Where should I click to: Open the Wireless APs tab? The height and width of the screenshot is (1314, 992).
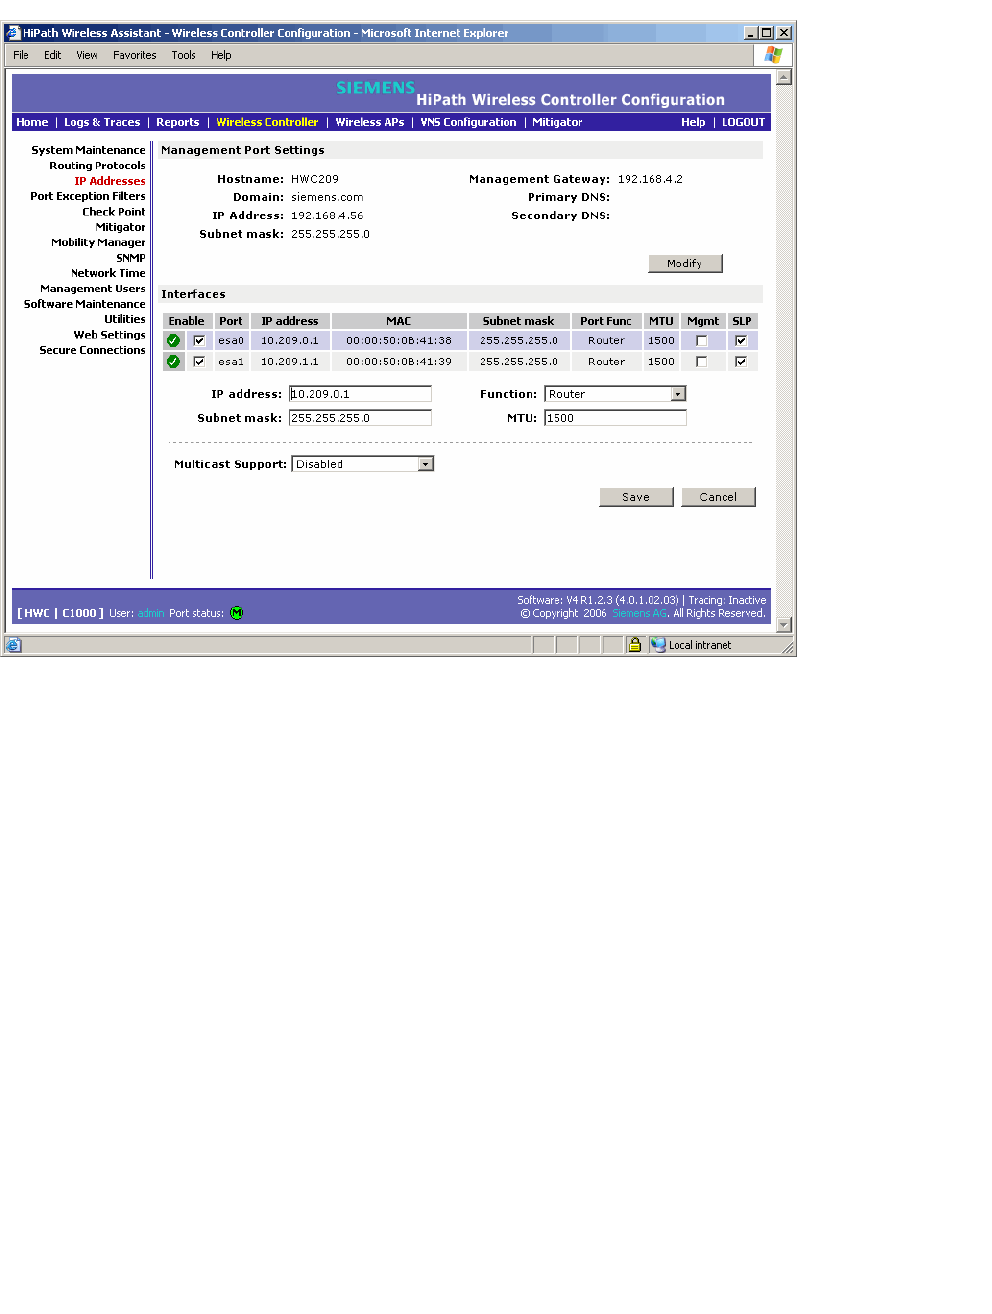[x=370, y=122]
